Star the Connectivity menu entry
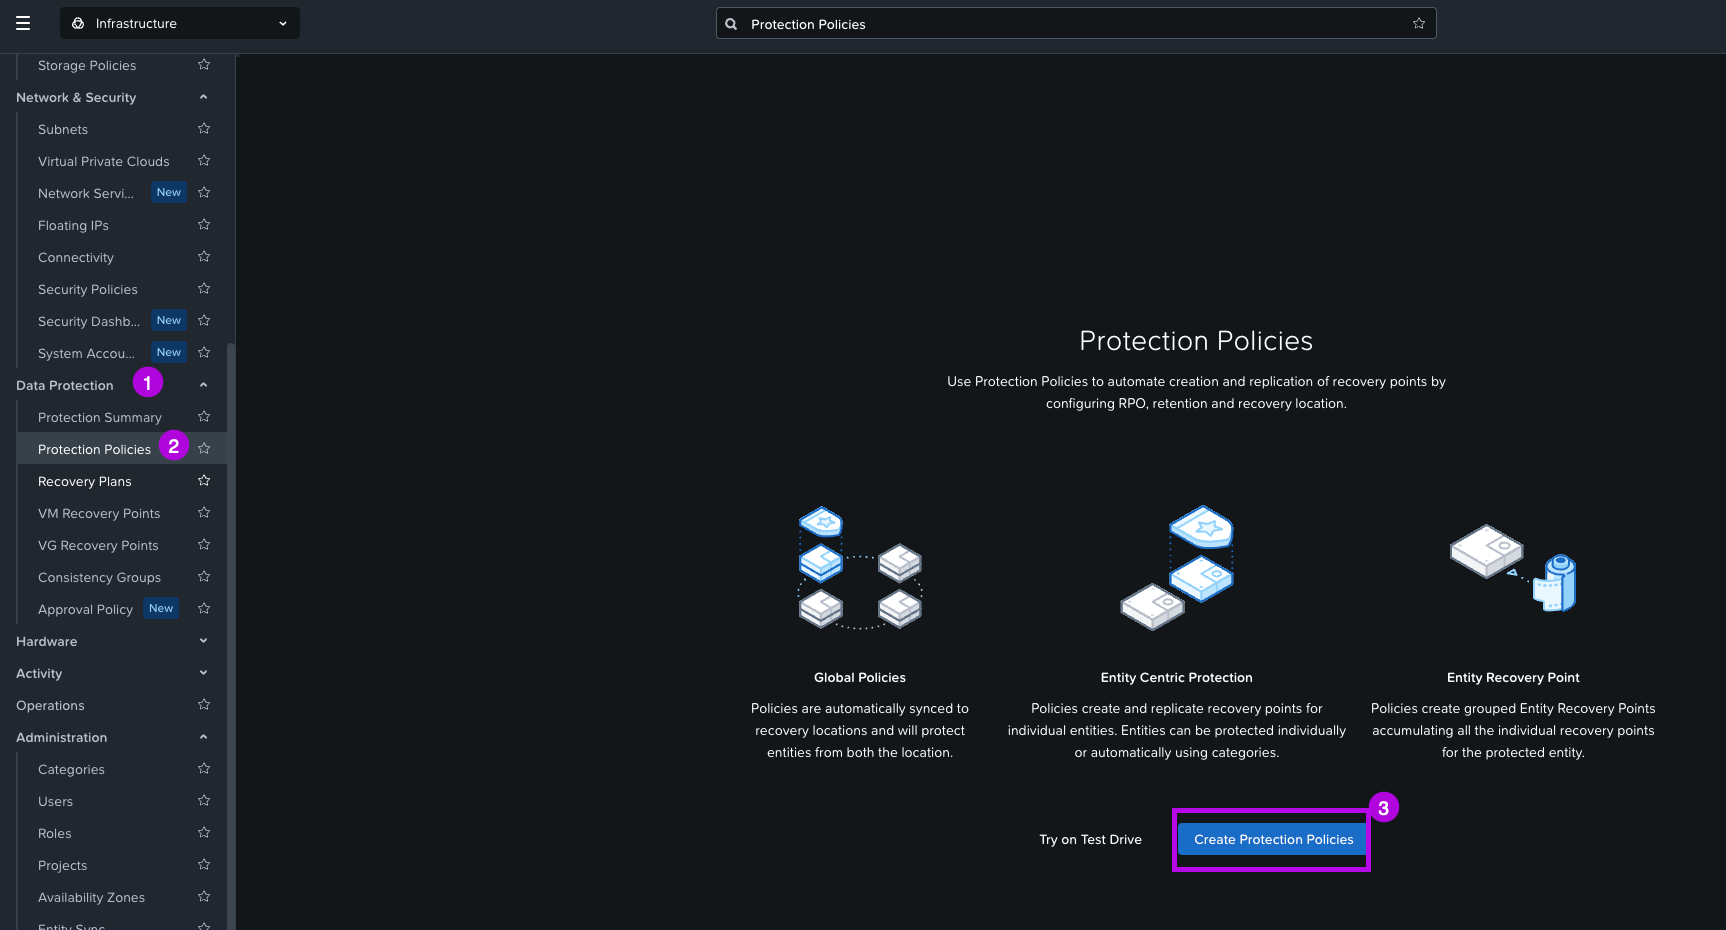This screenshot has height=930, width=1726. [204, 257]
